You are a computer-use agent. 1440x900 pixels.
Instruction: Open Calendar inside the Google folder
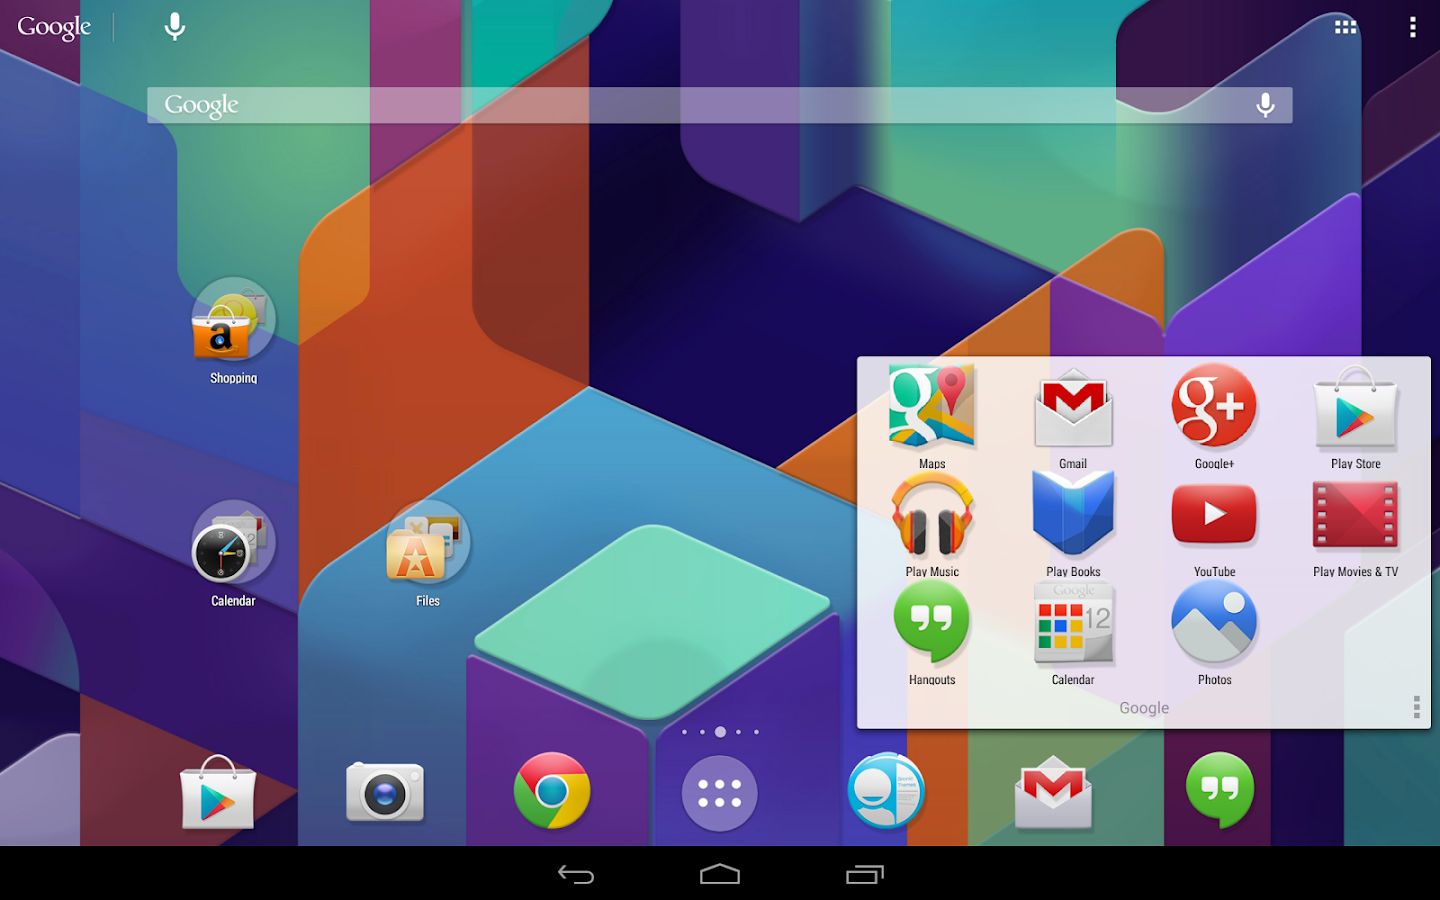pyautogui.click(x=1073, y=623)
